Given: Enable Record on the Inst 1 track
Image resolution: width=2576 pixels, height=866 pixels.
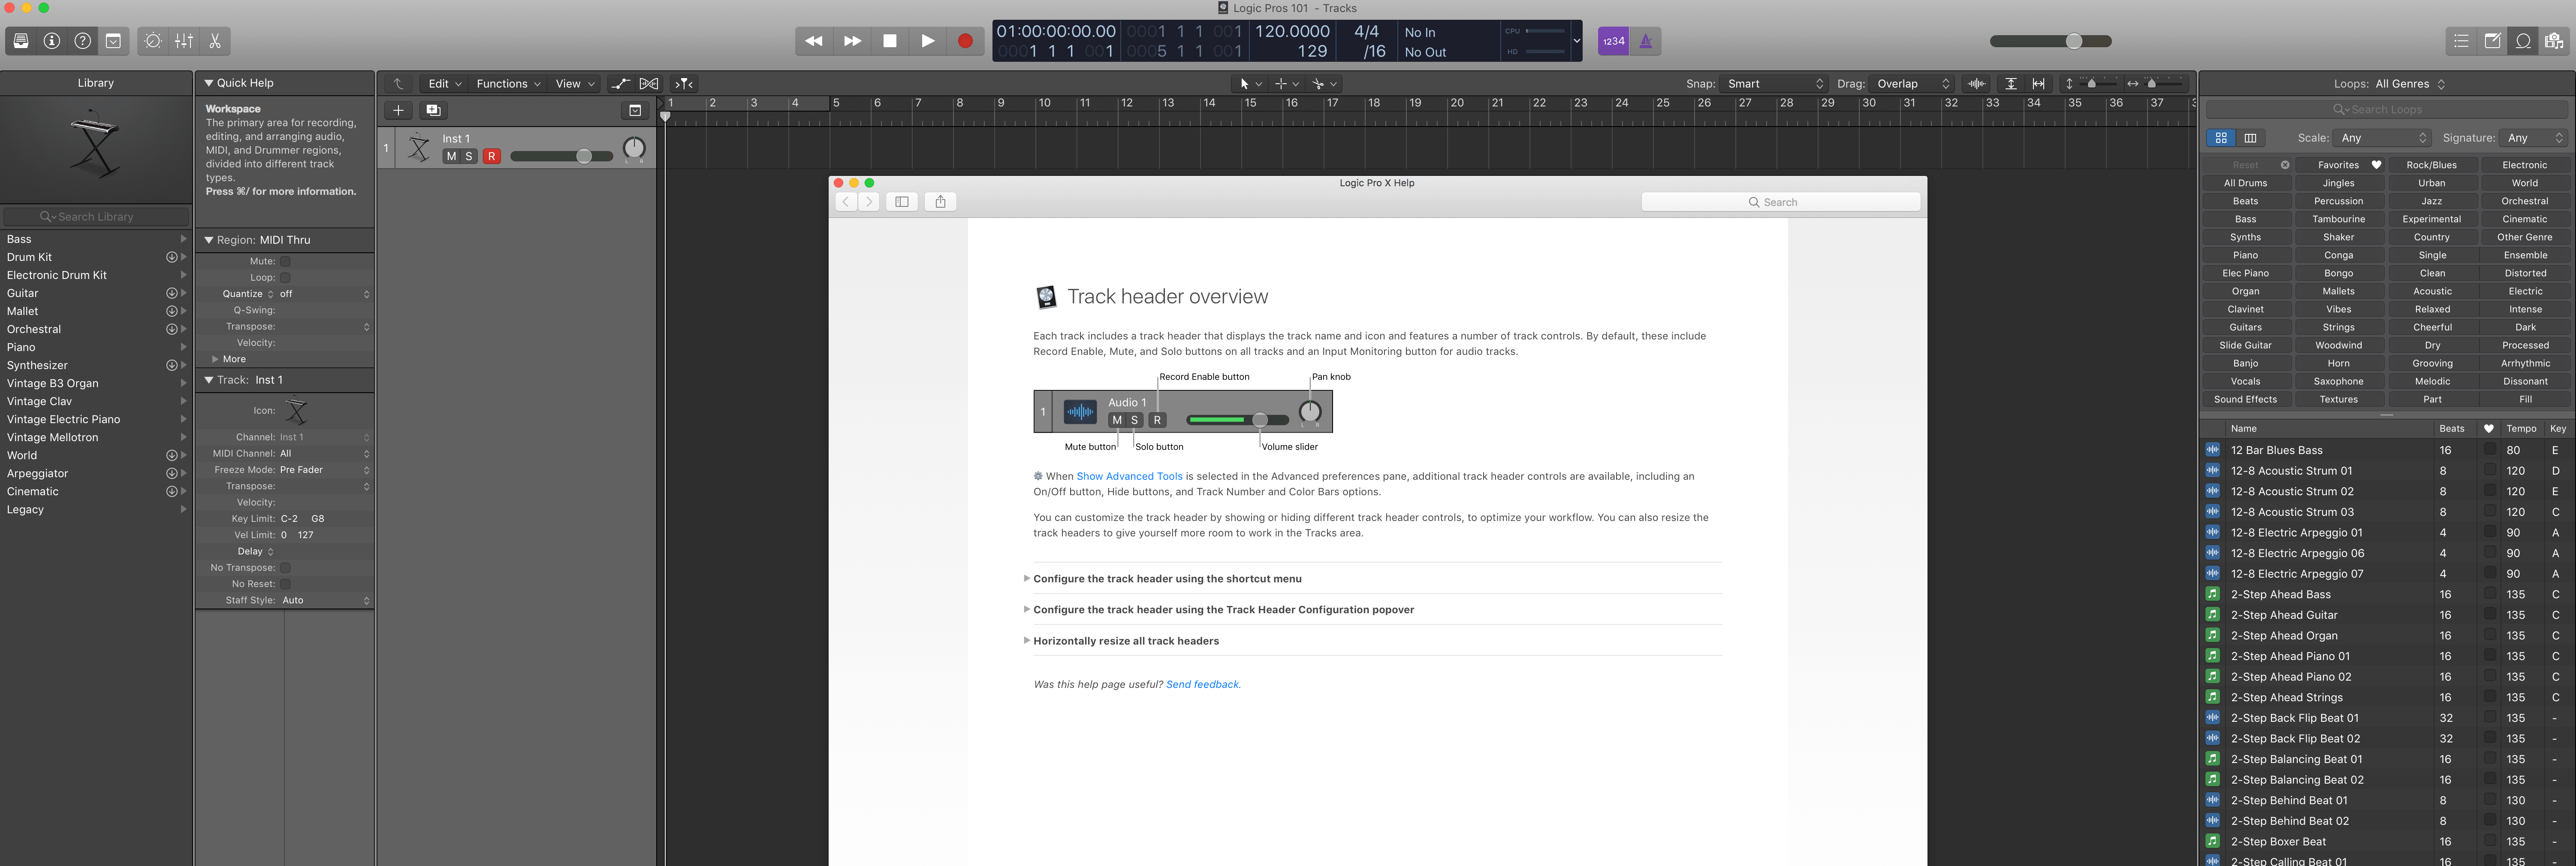Looking at the screenshot, I should point(493,156).
